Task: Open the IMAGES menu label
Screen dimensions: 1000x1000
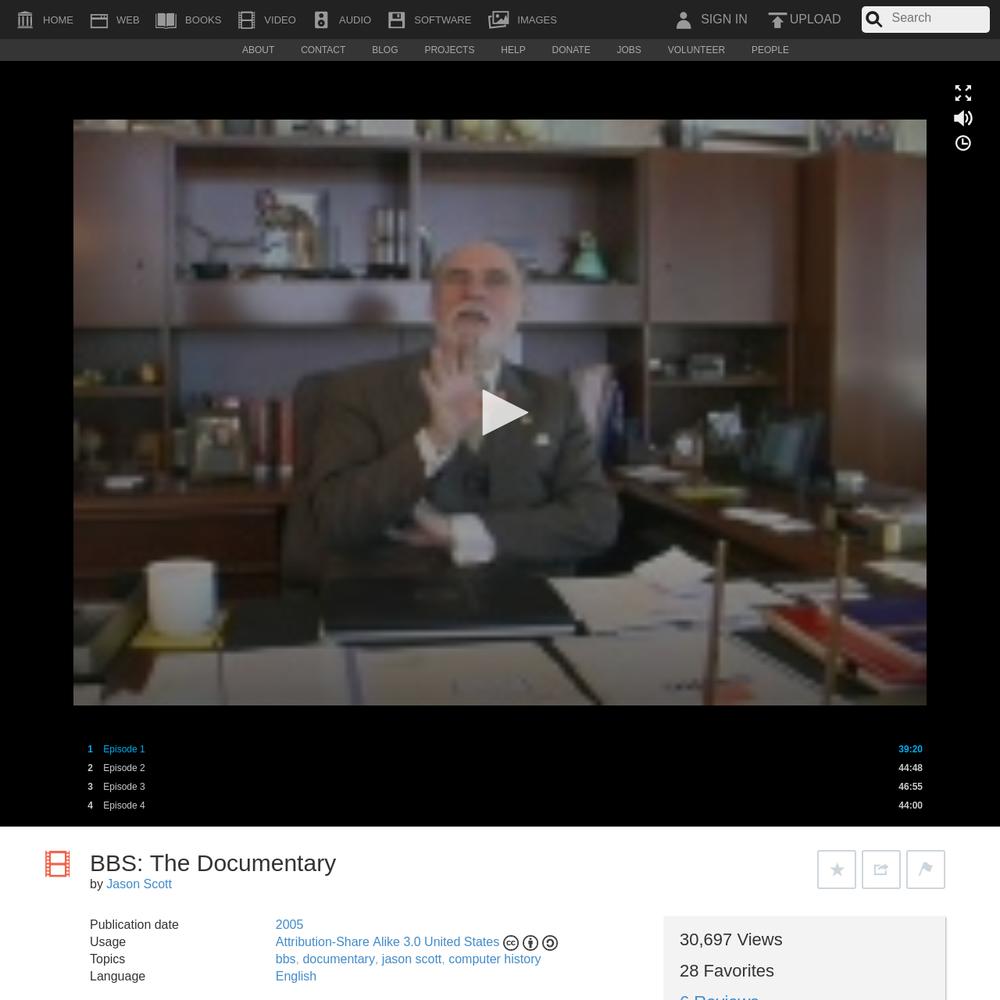Action: coord(537,20)
